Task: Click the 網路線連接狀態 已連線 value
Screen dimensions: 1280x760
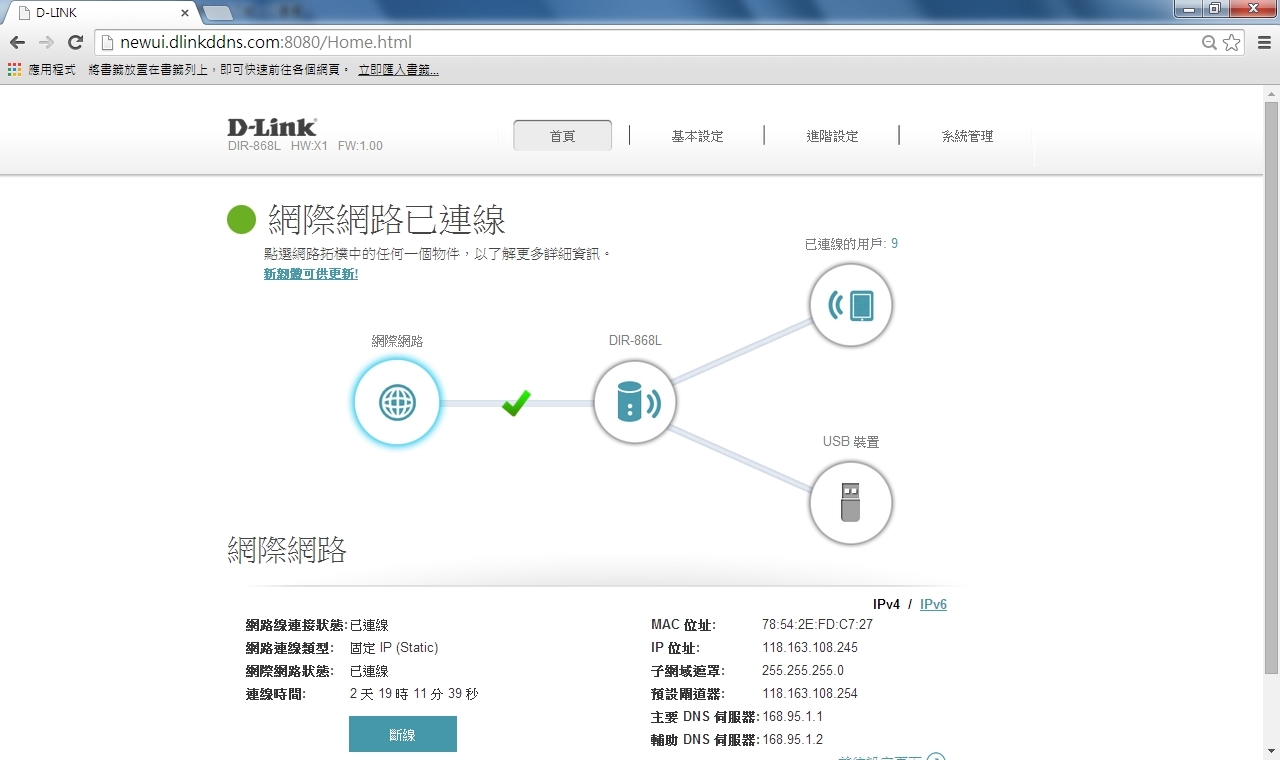Action: point(369,624)
